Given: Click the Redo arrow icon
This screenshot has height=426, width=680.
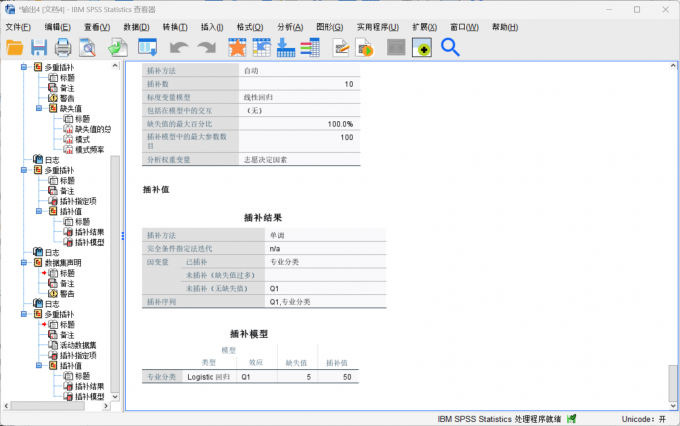Looking at the screenshot, I should click(206, 47).
